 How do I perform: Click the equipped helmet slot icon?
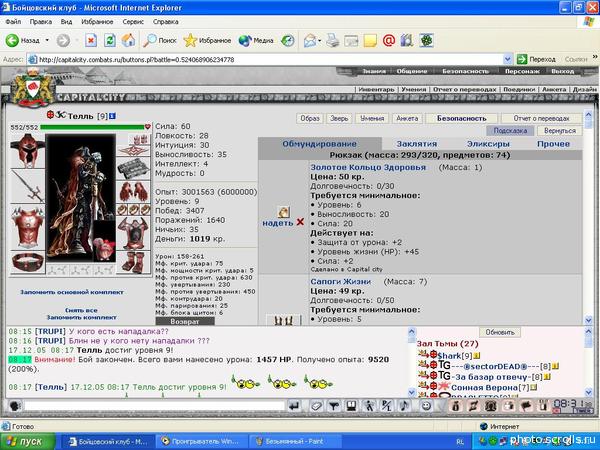[28, 151]
